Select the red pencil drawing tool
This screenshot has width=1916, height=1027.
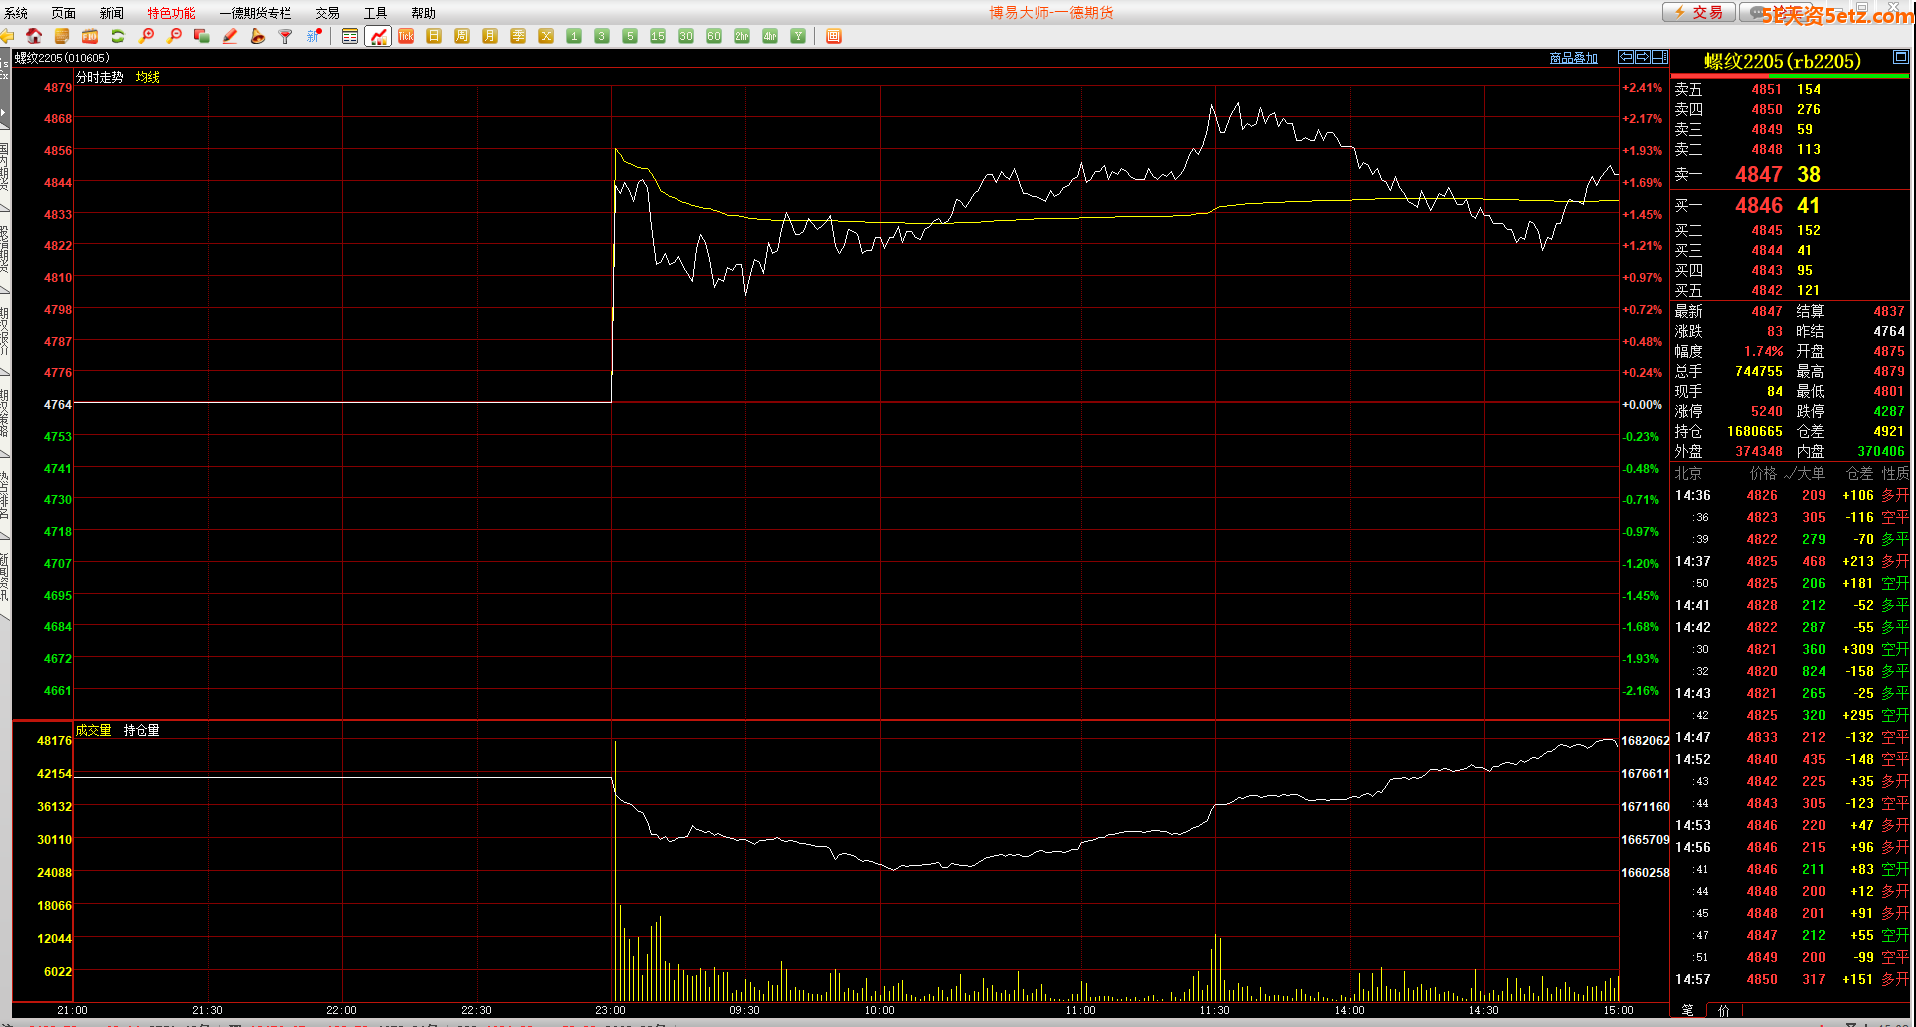point(230,36)
